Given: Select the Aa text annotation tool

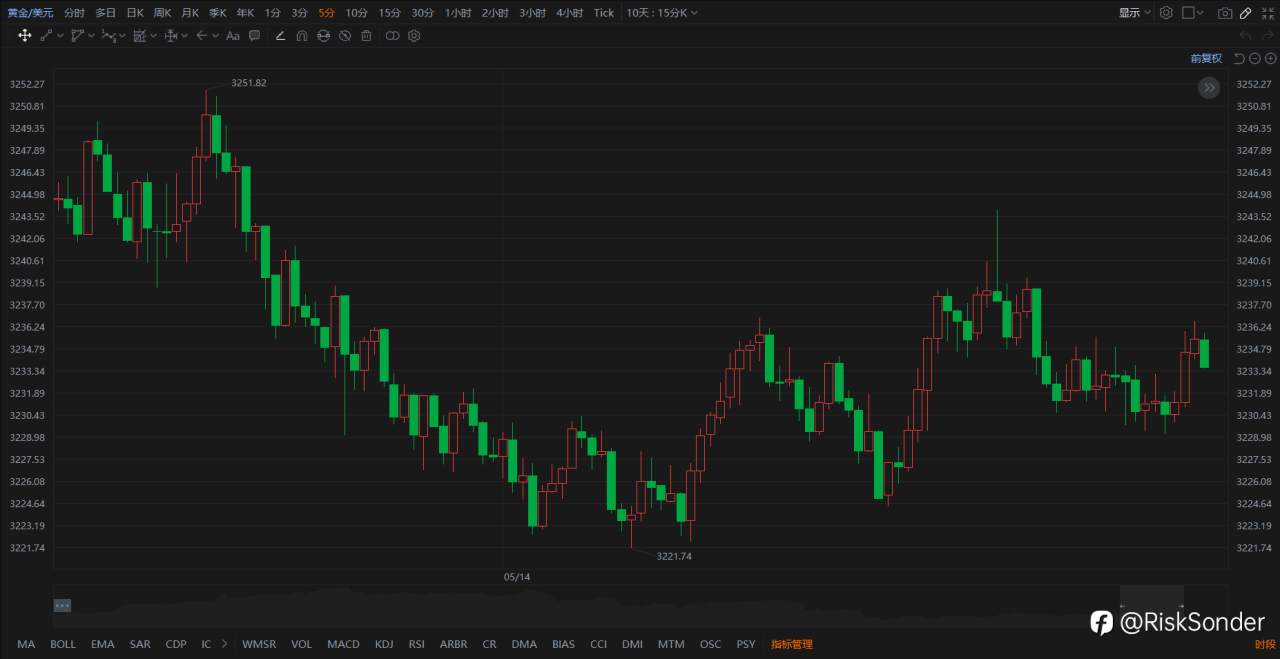Looking at the screenshot, I should click(x=233, y=36).
